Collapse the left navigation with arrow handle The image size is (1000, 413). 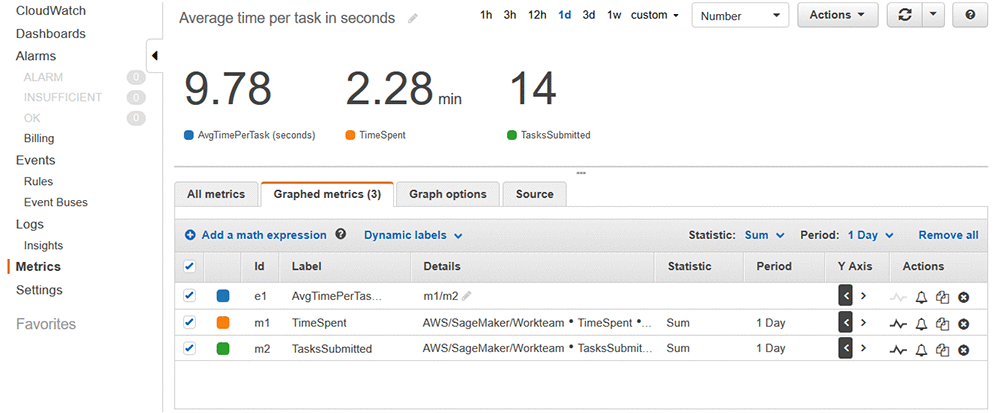[154, 56]
